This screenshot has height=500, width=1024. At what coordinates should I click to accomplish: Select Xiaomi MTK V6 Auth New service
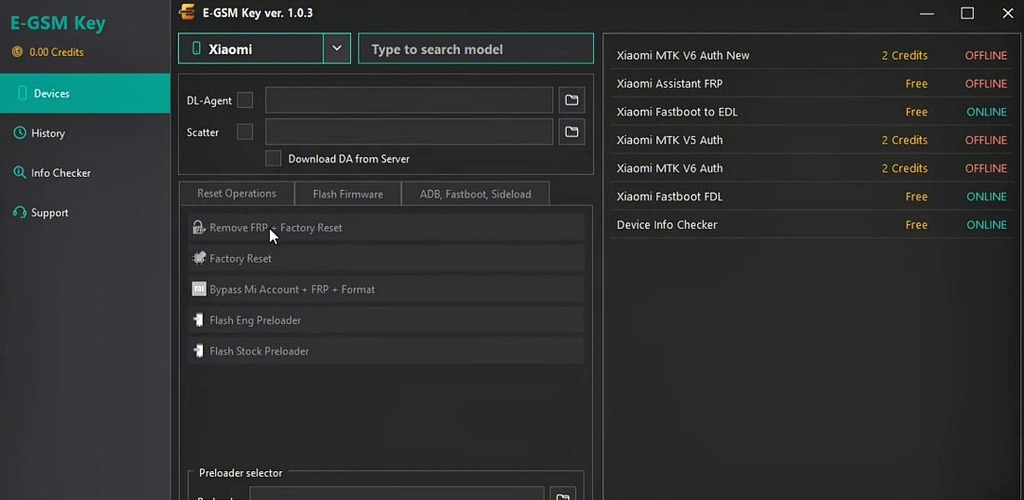click(x=812, y=55)
